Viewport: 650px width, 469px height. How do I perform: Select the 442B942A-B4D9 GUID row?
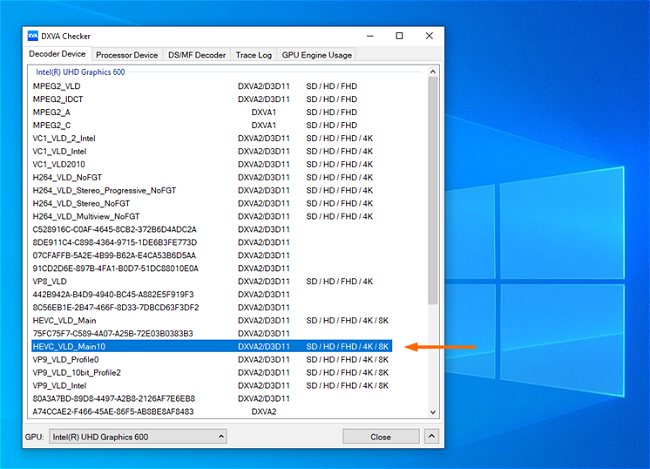point(211,294)
